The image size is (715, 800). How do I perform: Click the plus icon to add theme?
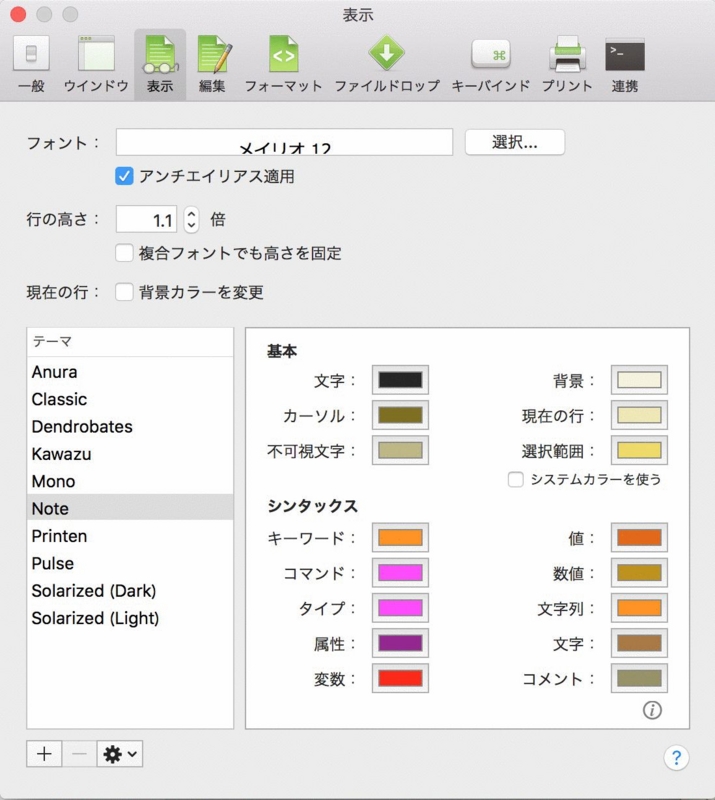pos(44,754)
